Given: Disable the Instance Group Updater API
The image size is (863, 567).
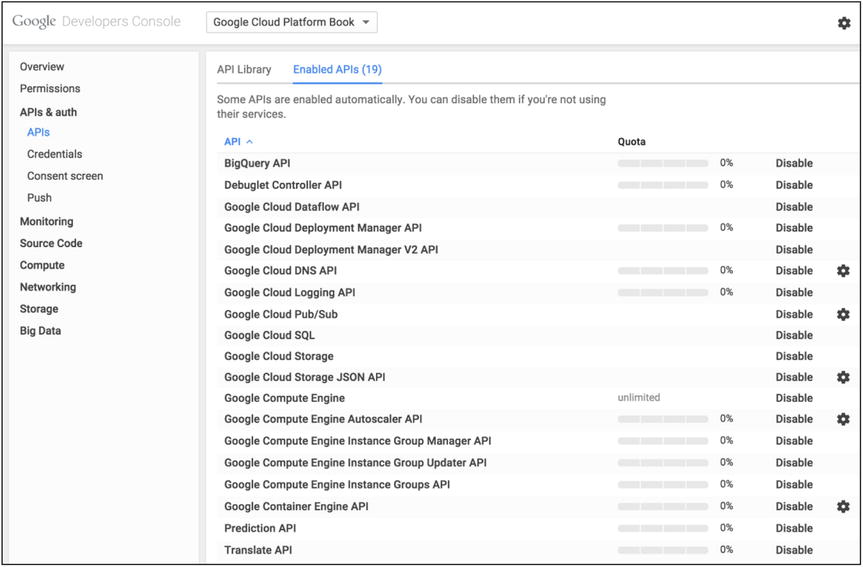Looking at the screenshot, I should click(794, 463).
